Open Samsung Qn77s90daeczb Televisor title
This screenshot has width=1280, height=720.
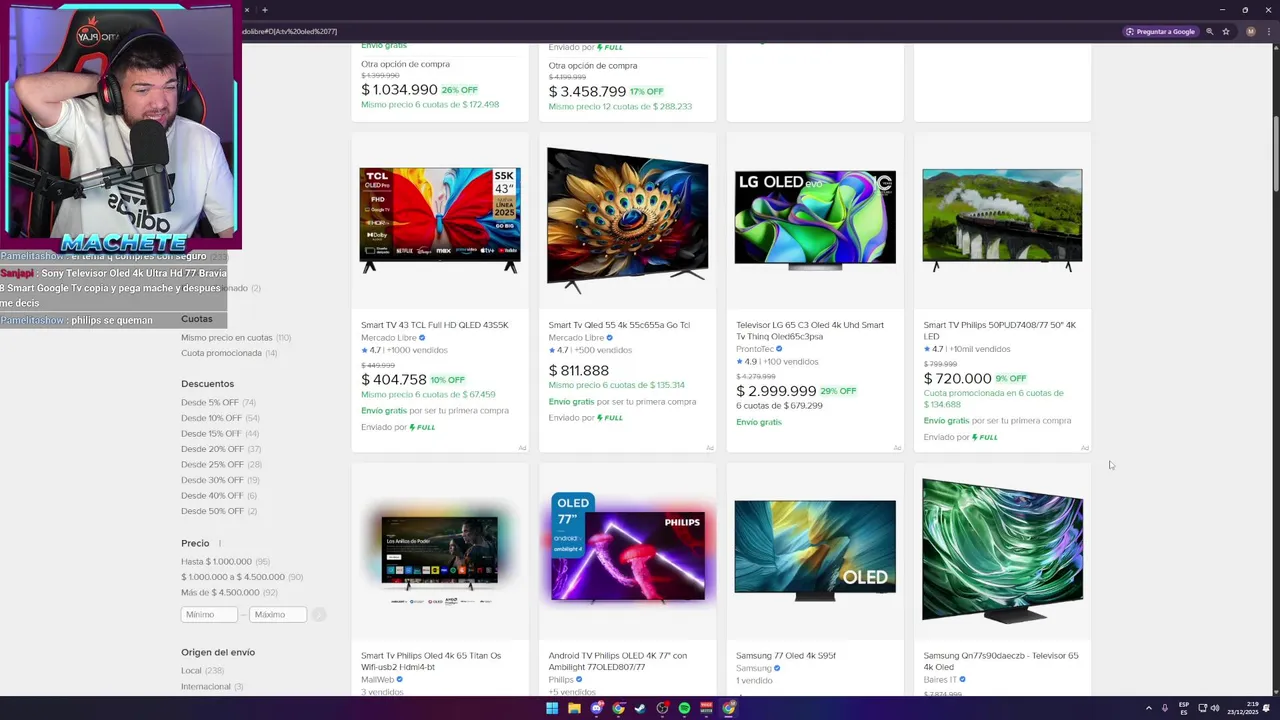point(1001,661)
